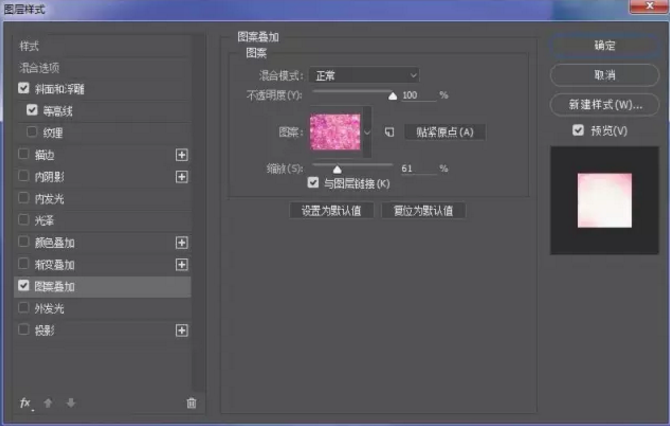Screen dimensions: 670x426
Task: Click the 新建样式(W)... button
Action: click(604, 105)
